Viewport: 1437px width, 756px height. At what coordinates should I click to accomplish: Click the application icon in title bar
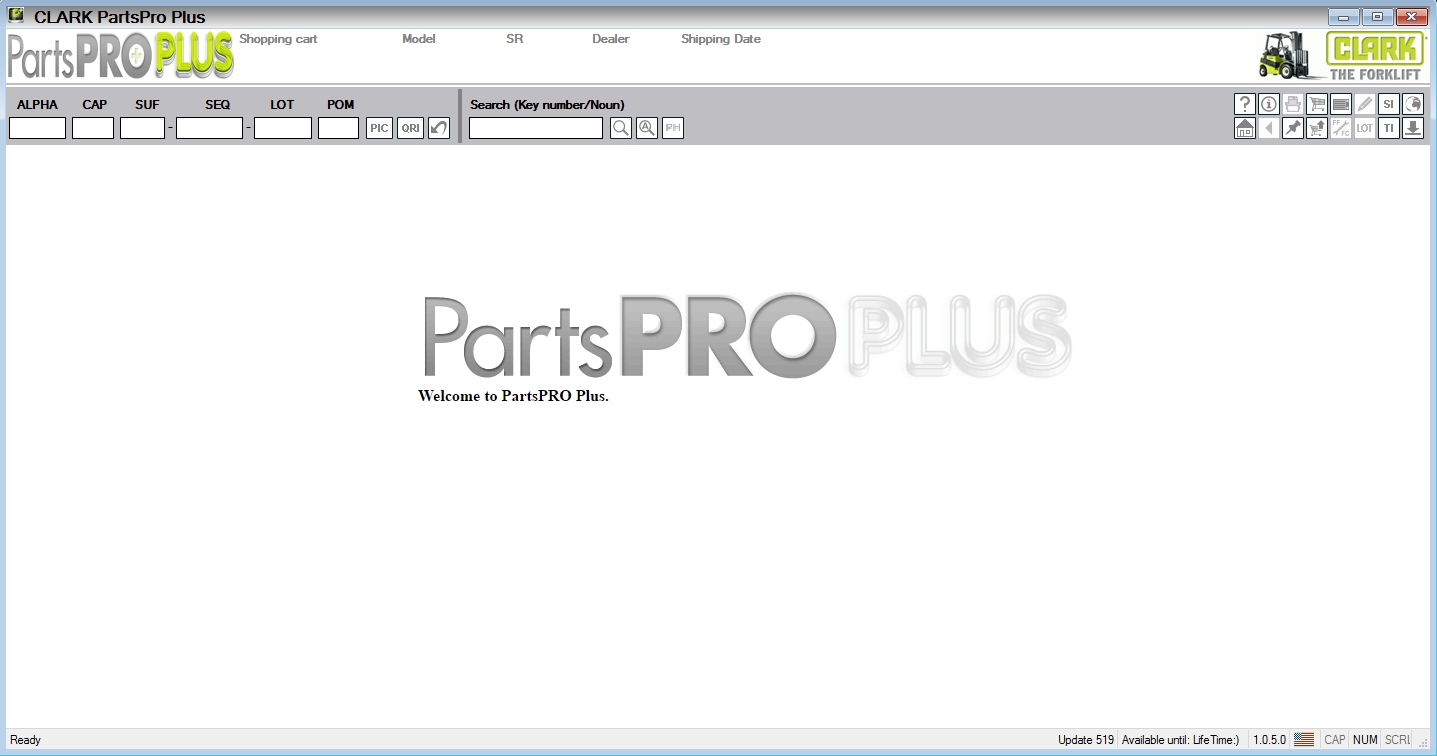16,16
